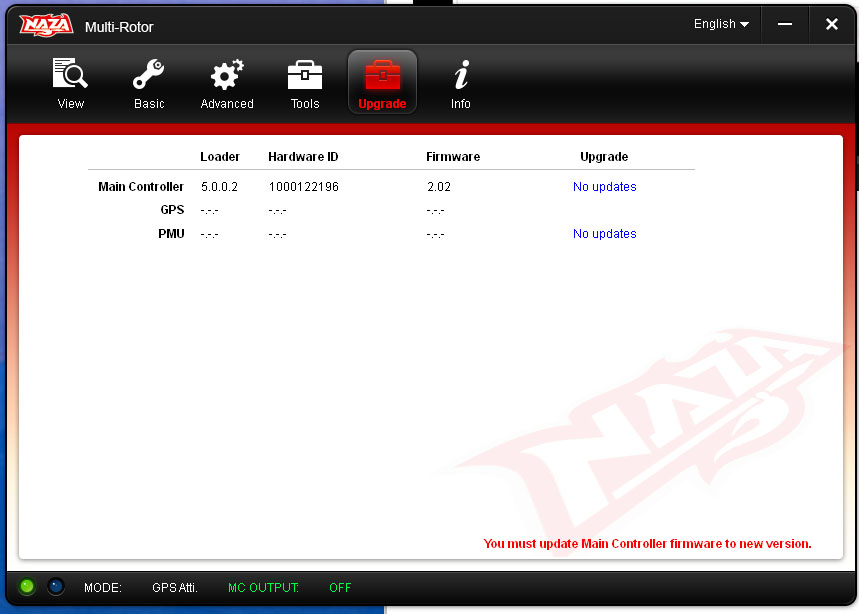Viewport: 859px width, 614px height.
Task: Open the Info page icon
Action: pyautogui.click(x=460, y=75)
